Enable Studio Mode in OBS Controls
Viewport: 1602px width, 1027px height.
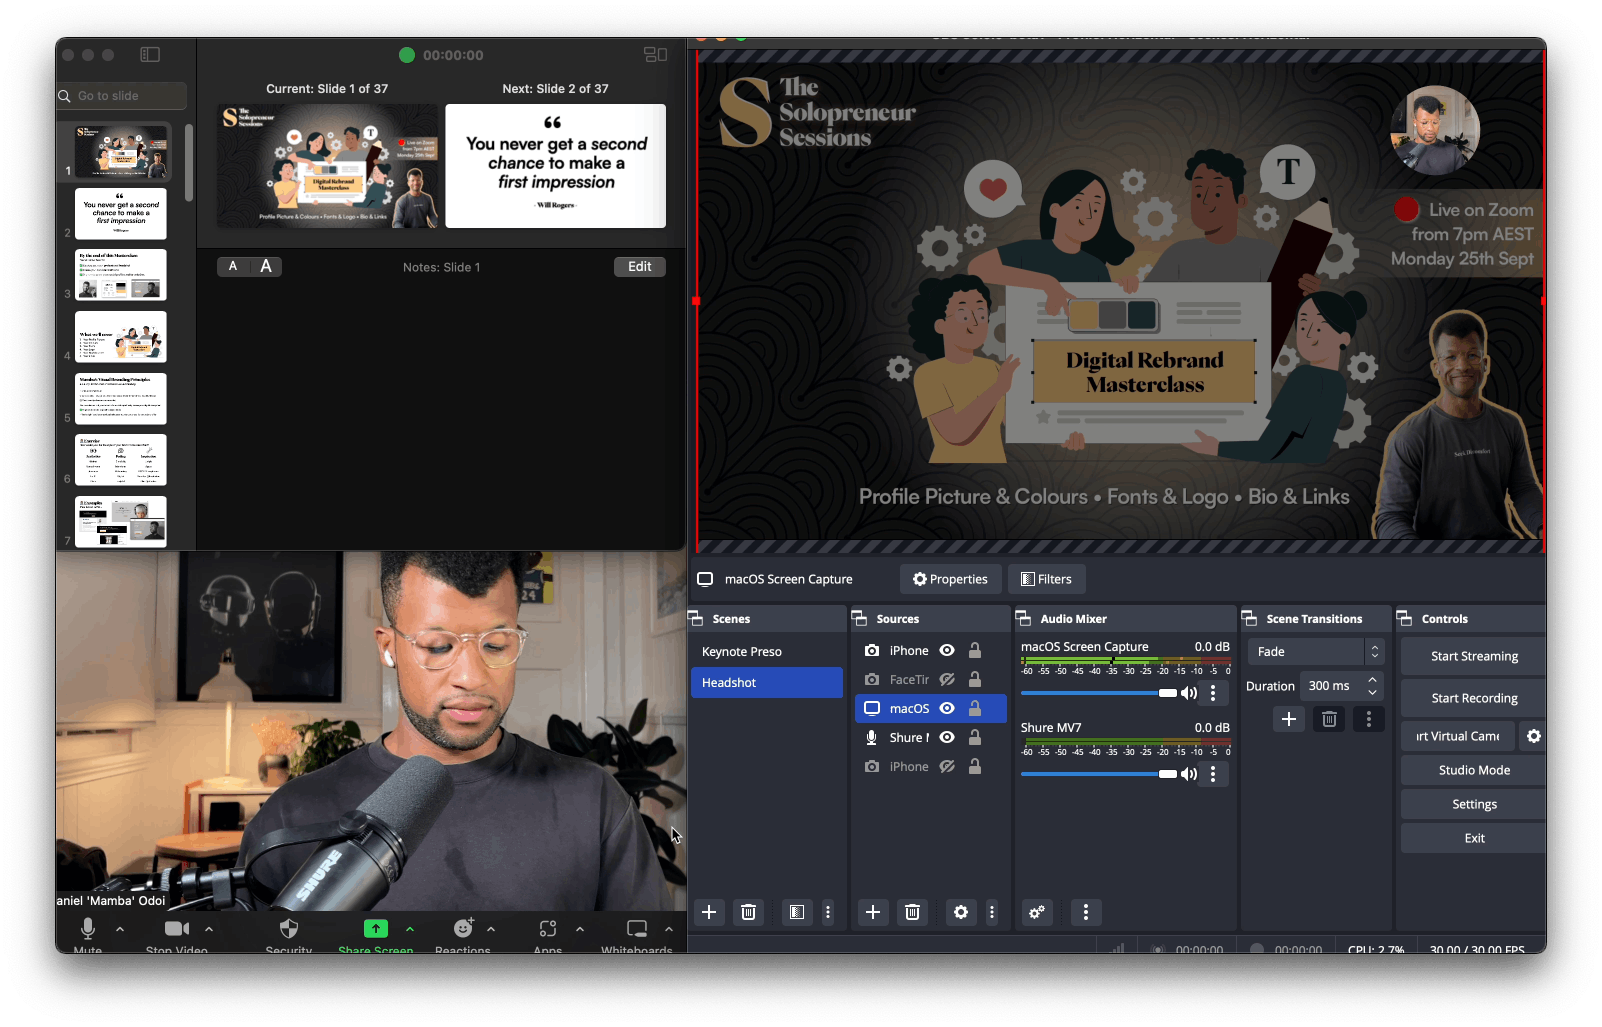1474,770
